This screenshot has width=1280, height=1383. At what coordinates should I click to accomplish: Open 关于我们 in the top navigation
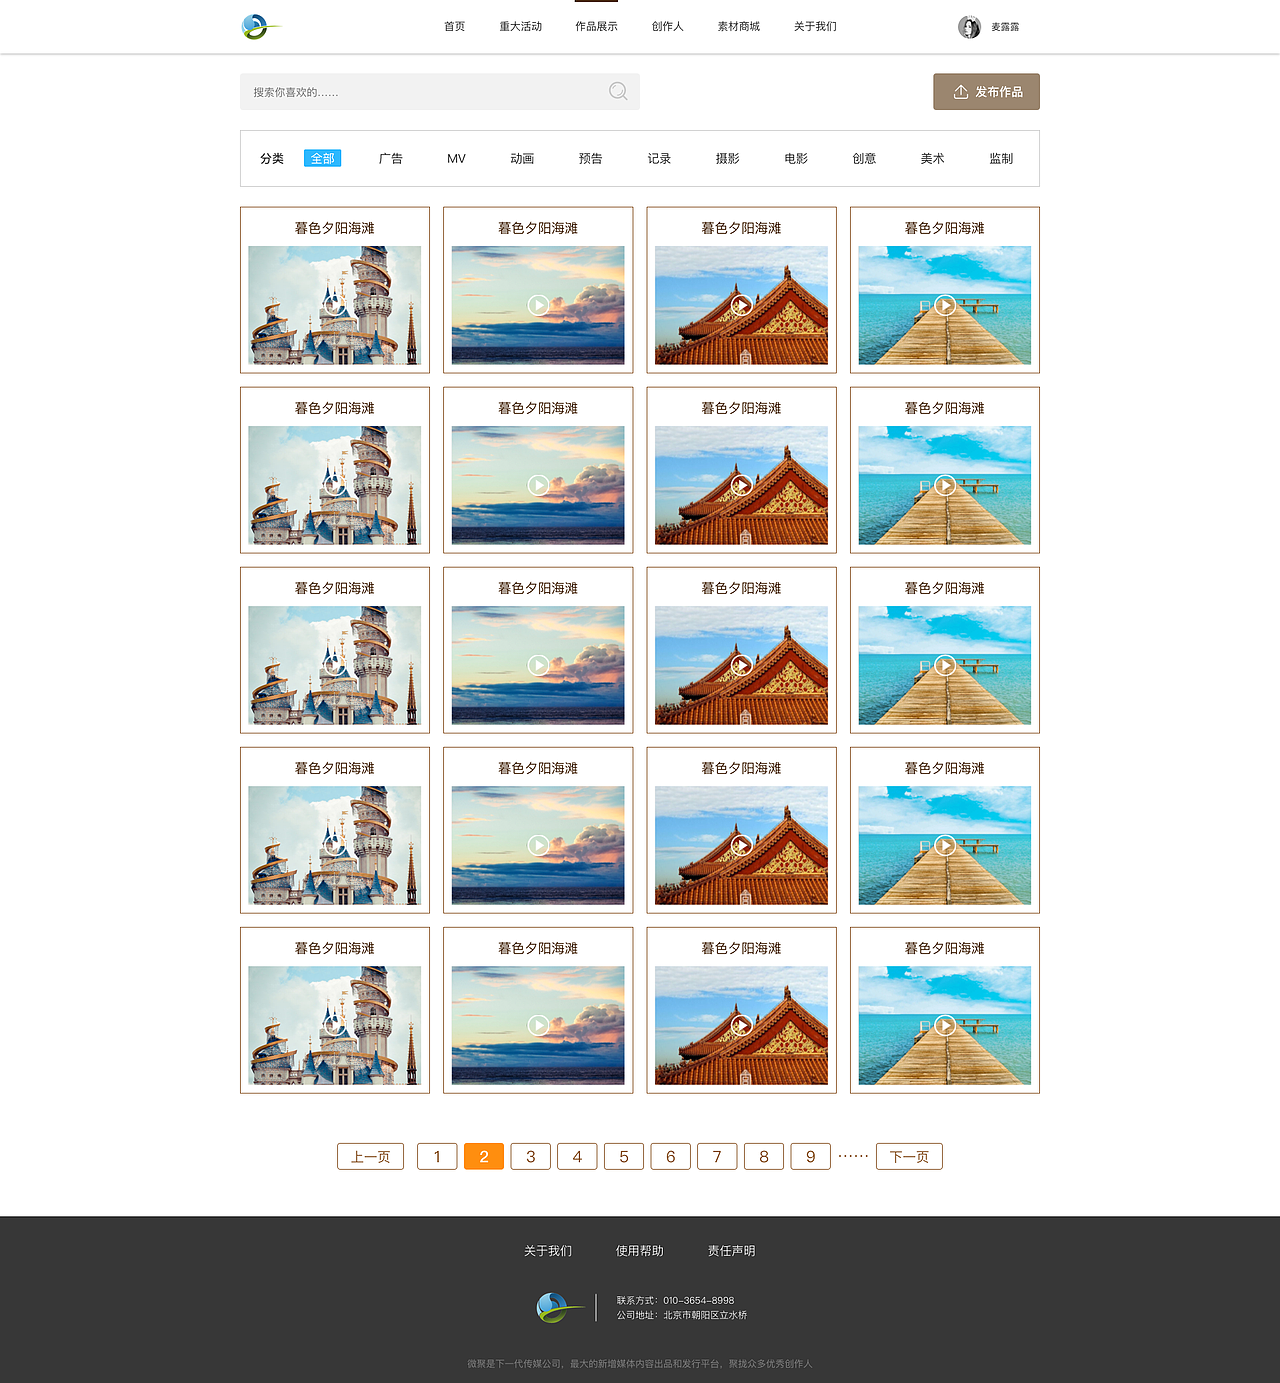tap(815, 27)
